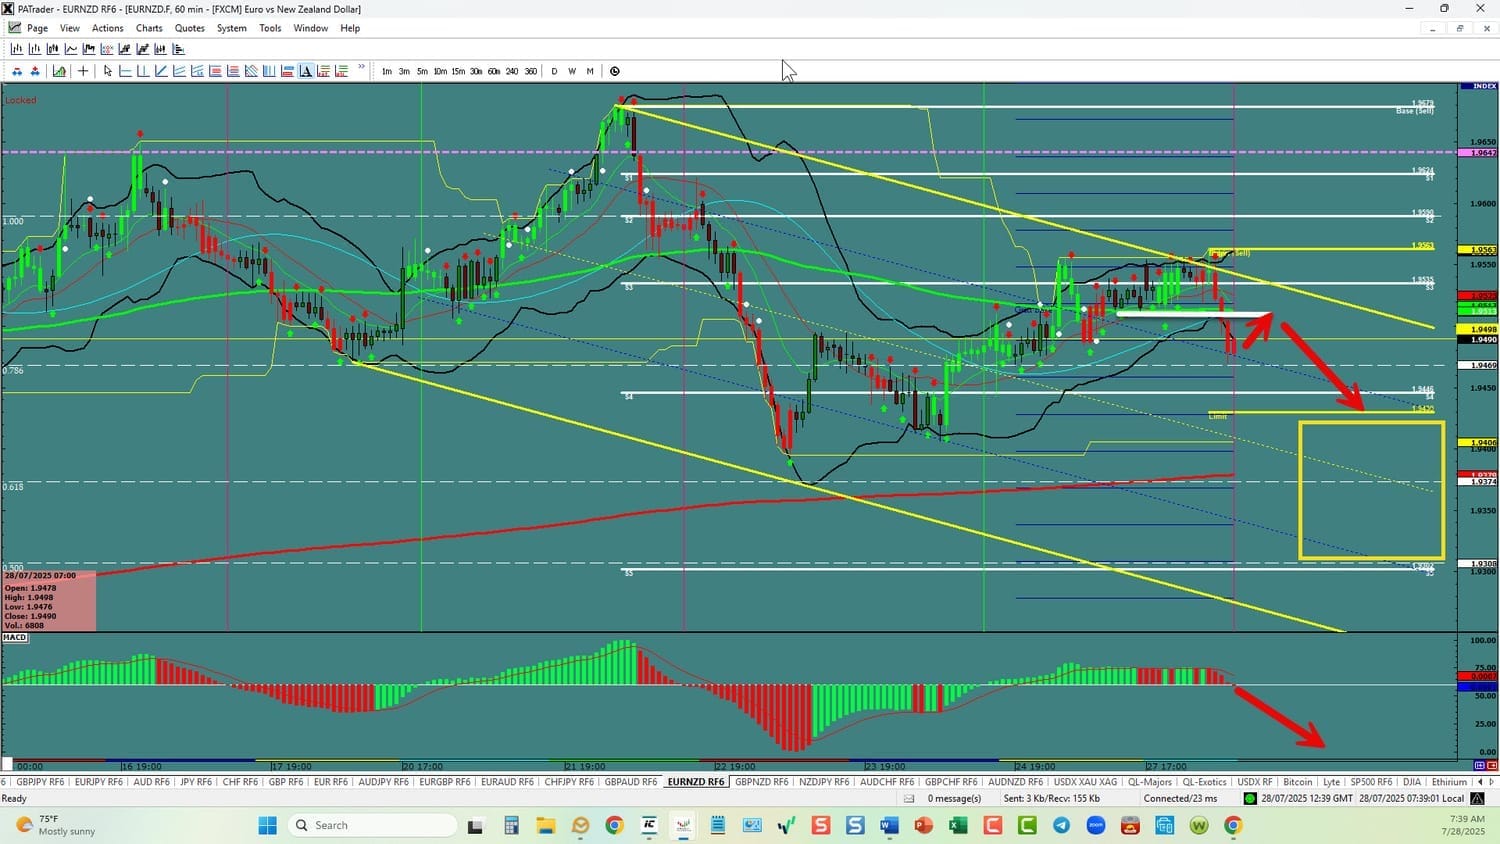Switch to the GBPNZD RF6 tab
Screen dimensions: 1500x844
761,782
